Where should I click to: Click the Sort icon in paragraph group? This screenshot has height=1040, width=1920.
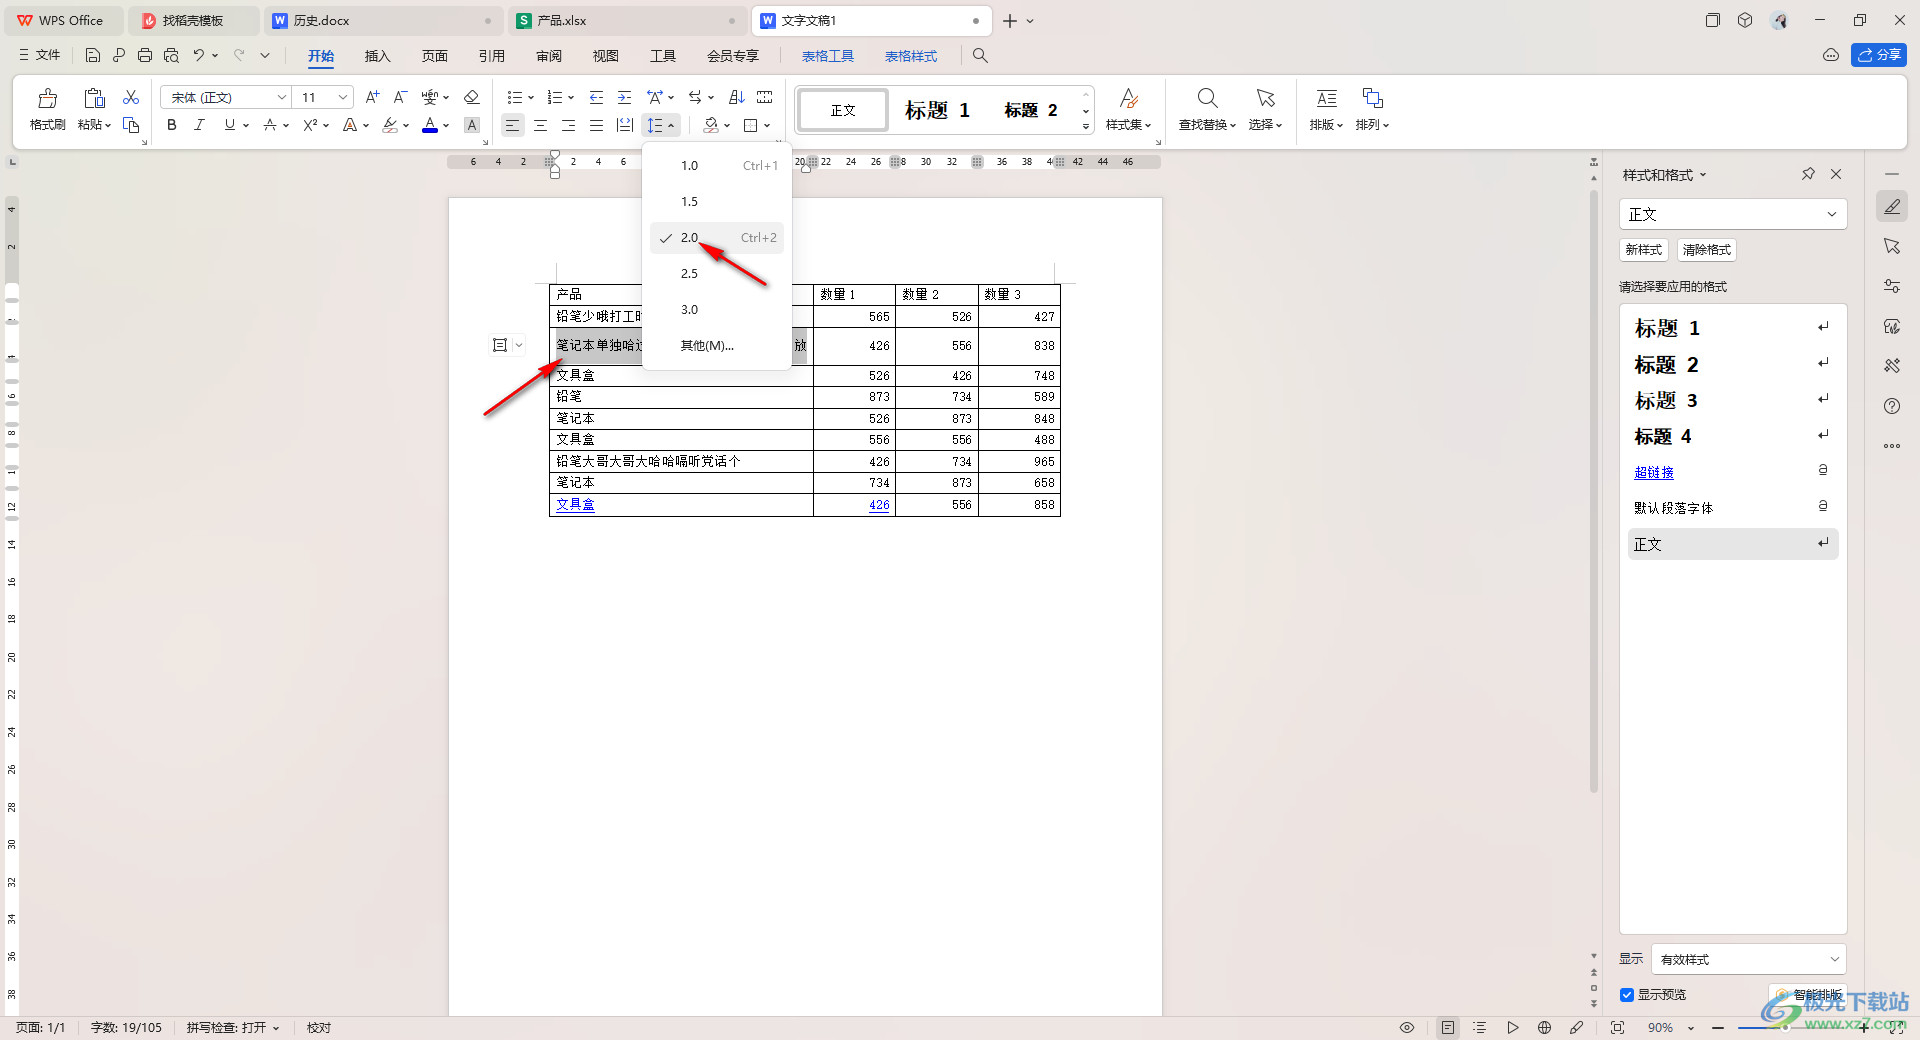(x=737, y=97)
